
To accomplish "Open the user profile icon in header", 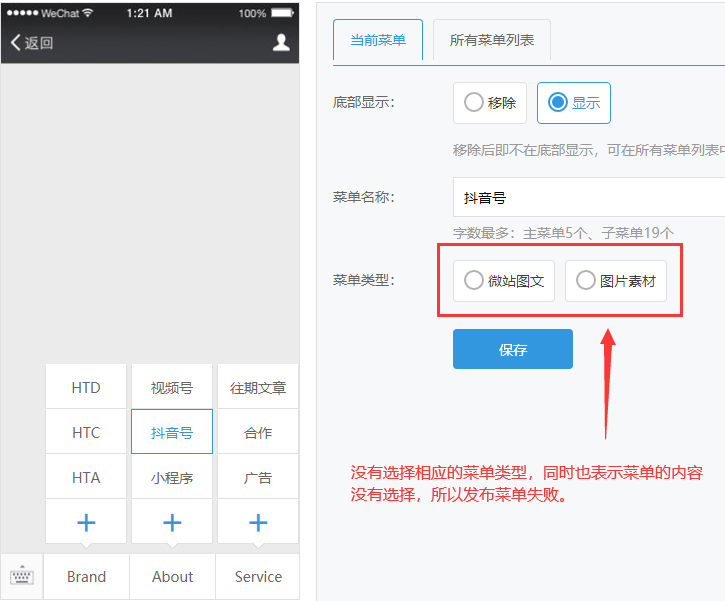I will click(x=281, y=42).
